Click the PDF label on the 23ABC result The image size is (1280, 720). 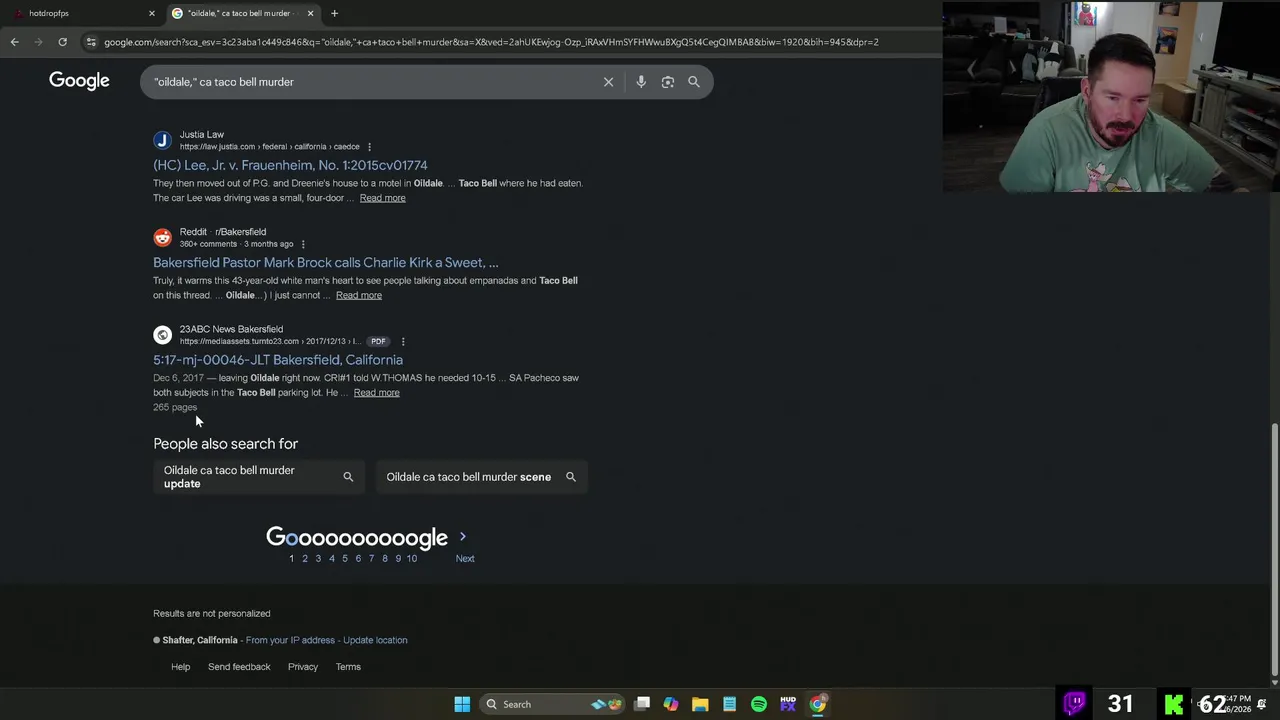point(378,341)
